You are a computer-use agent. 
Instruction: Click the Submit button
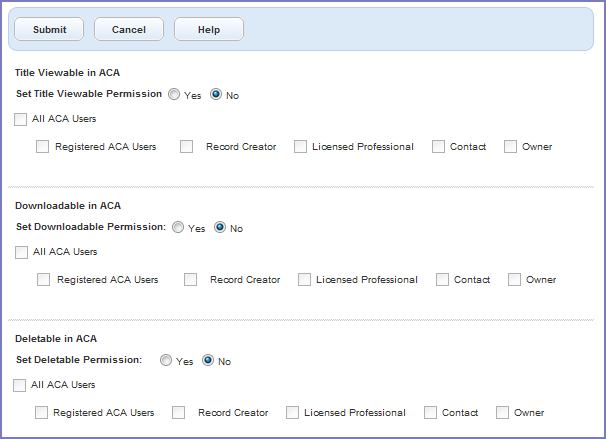tap(49, 30)
